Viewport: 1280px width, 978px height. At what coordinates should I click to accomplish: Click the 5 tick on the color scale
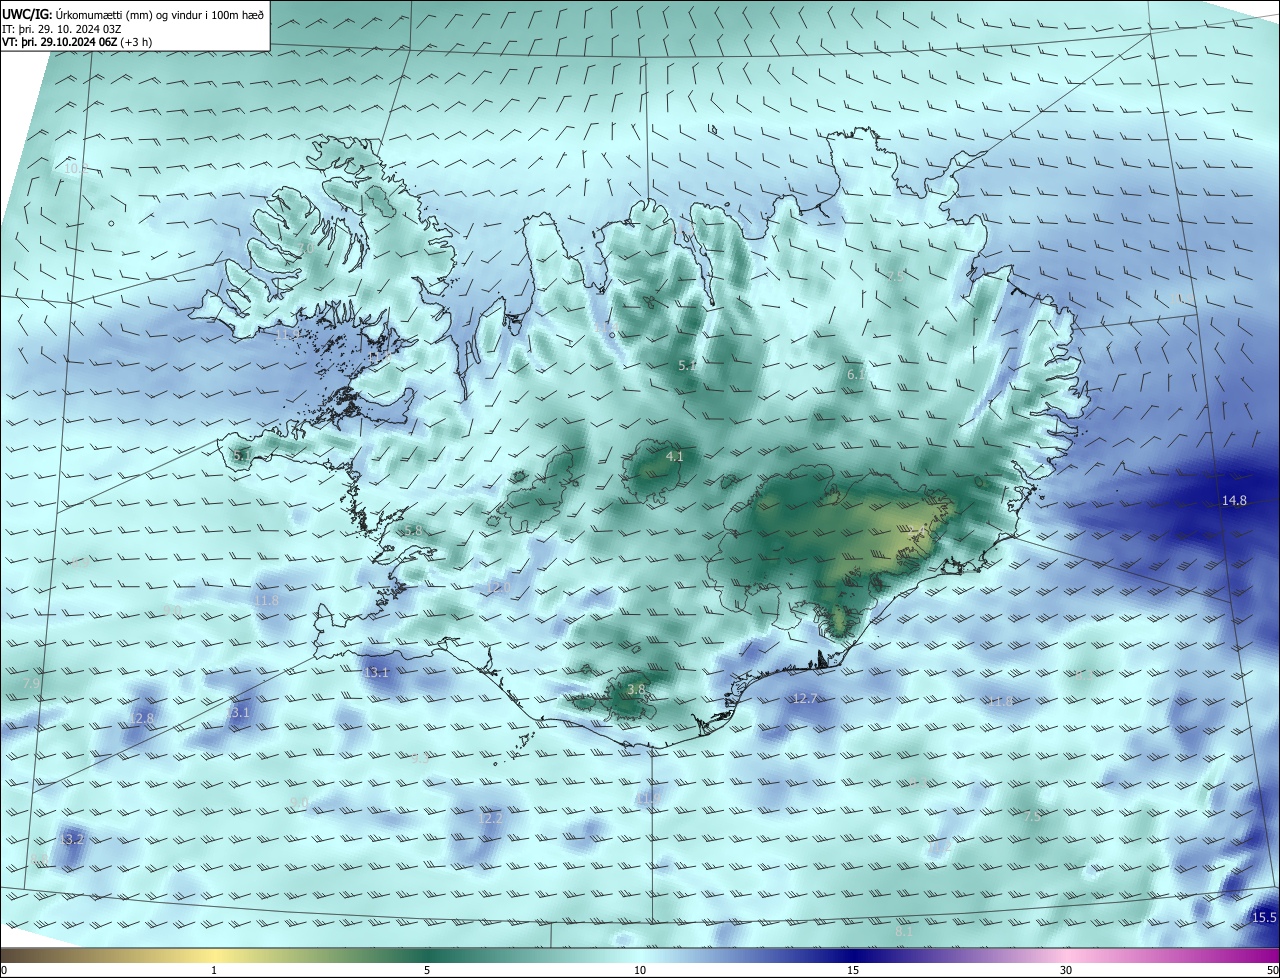click(427, 970)
